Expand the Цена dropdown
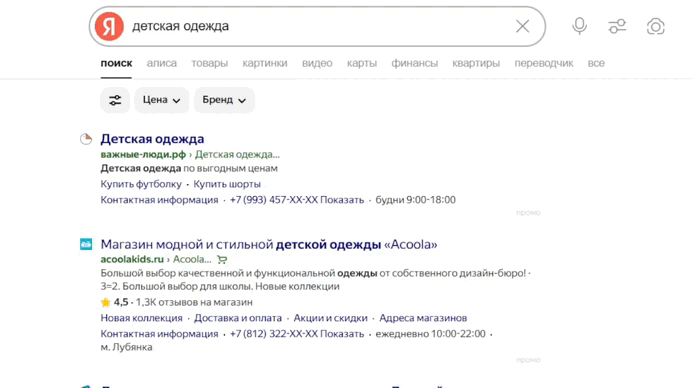This screenshot has width=692, height=388. click(162, 100)
